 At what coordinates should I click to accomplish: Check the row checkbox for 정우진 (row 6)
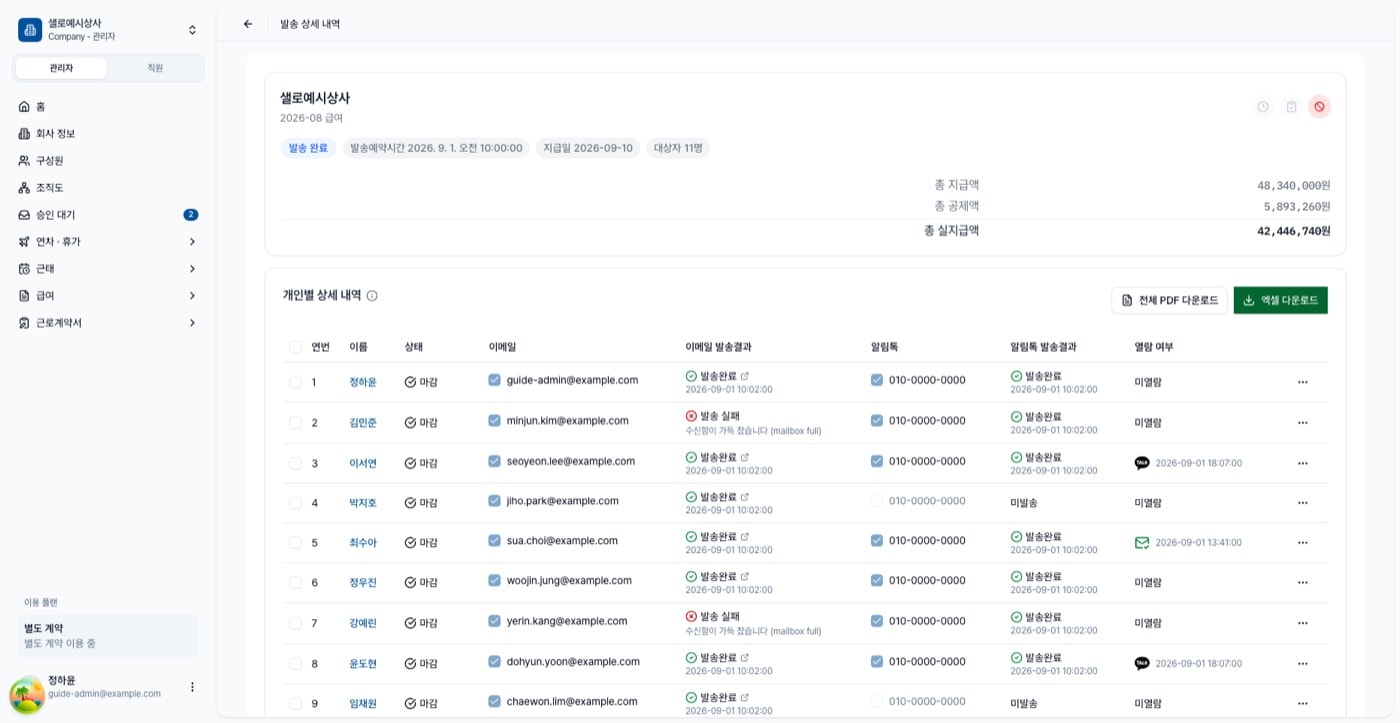tap(295, 582)
